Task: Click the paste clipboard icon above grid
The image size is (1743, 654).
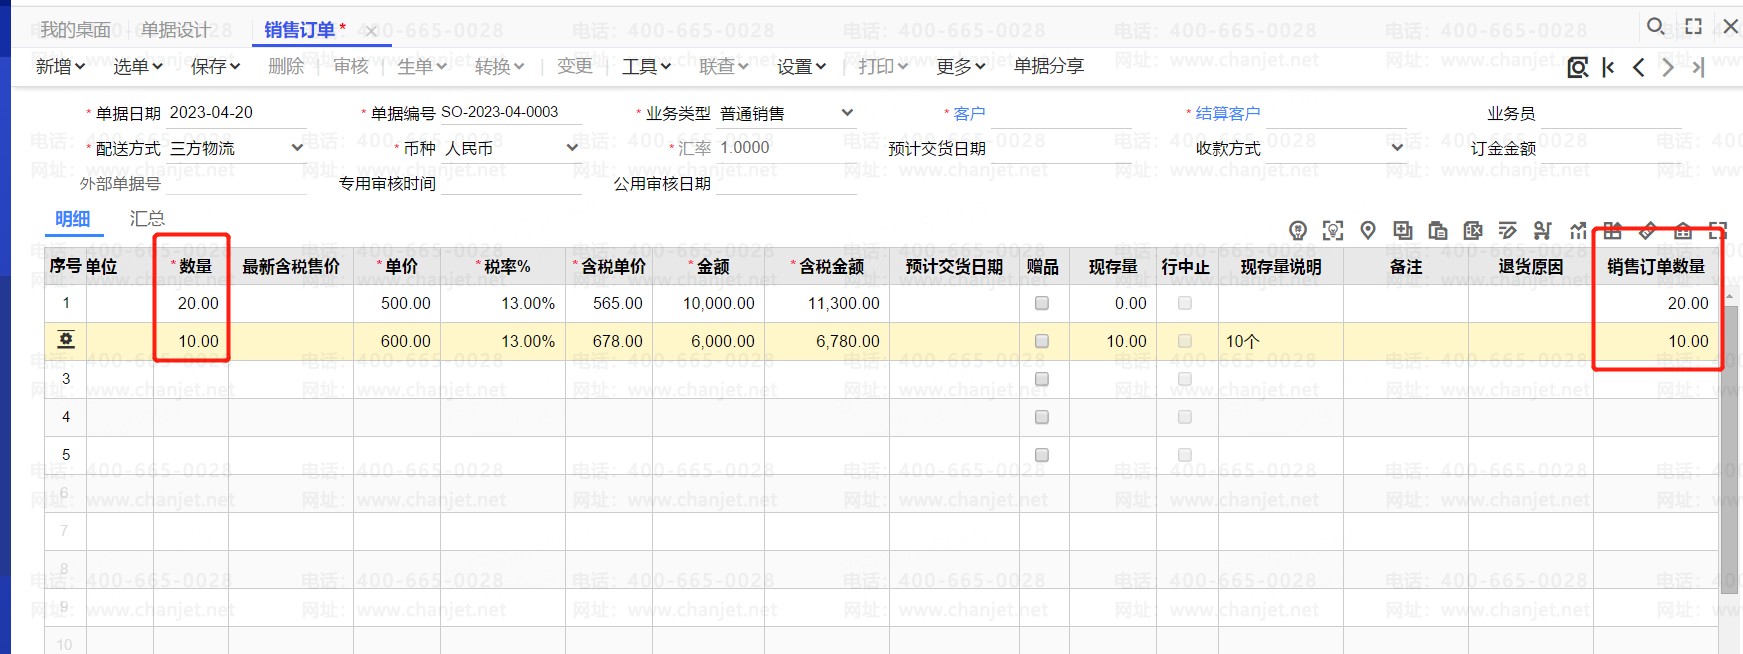Action: coord(1438,231)
